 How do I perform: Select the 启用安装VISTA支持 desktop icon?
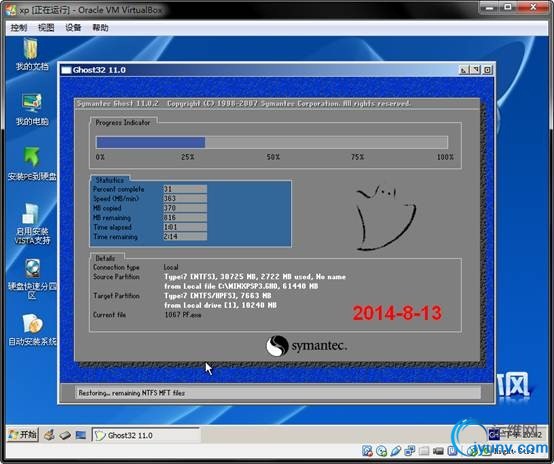(32, 224)
